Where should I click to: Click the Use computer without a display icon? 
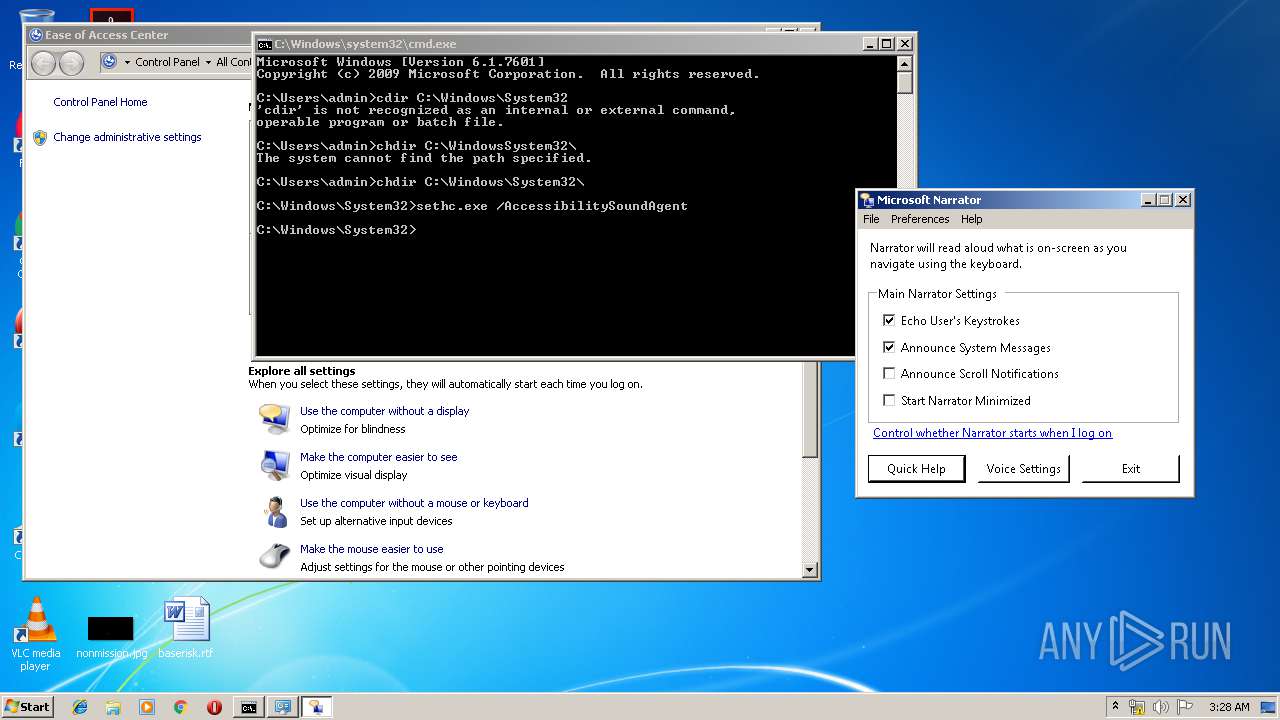tap(274, 419)
